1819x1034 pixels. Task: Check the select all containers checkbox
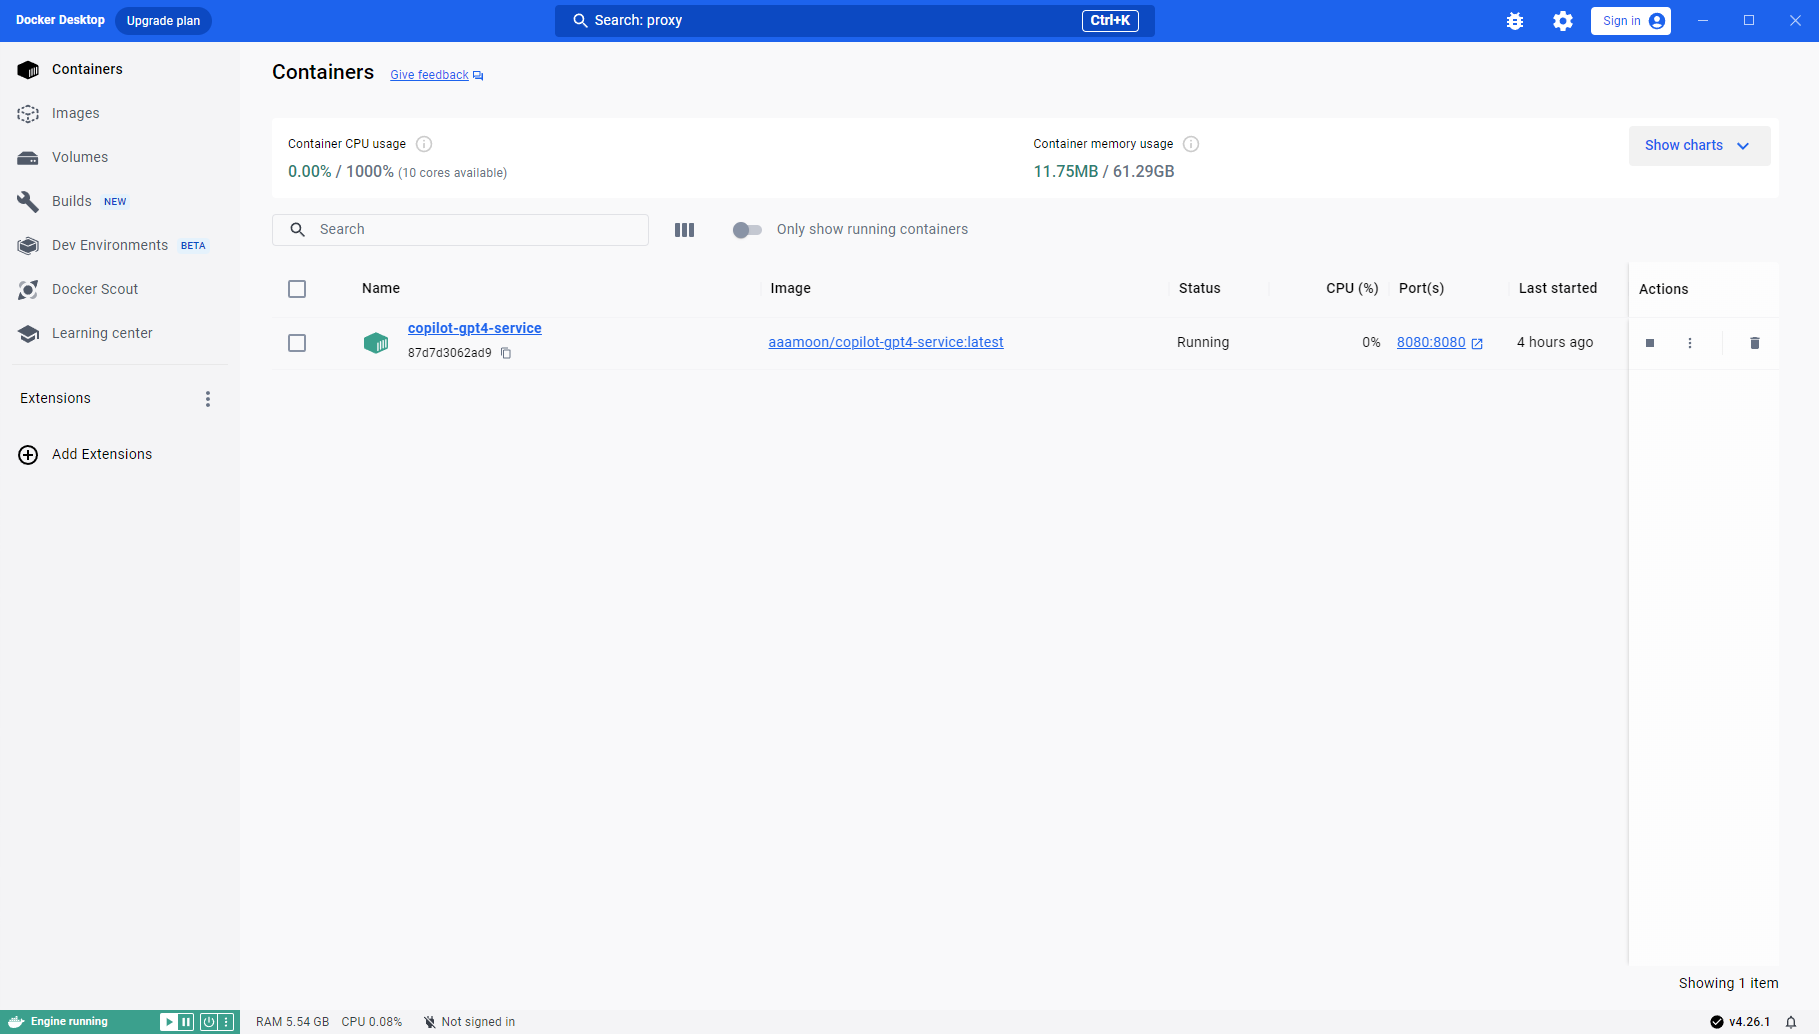click(297, 289)
